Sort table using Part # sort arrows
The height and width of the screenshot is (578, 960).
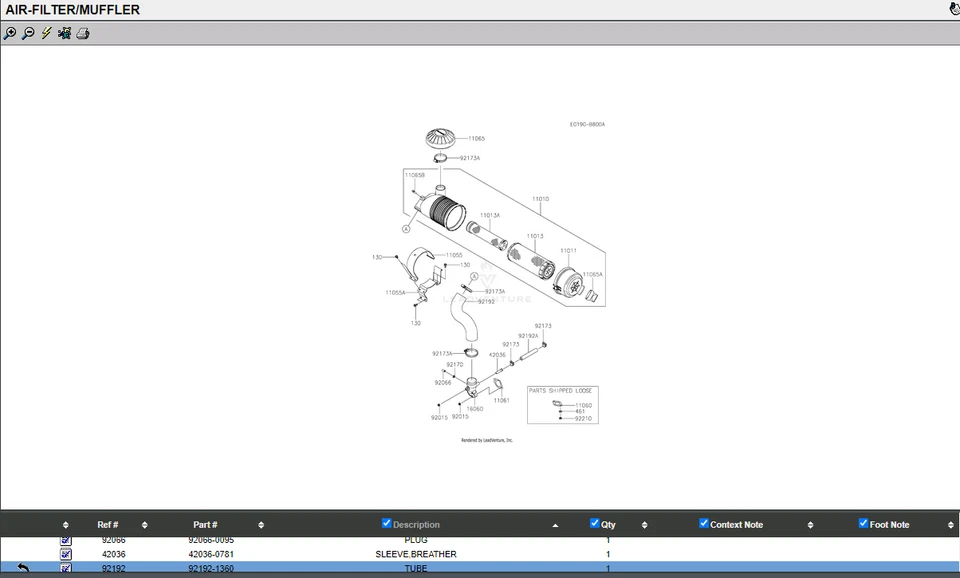[261, 525]
